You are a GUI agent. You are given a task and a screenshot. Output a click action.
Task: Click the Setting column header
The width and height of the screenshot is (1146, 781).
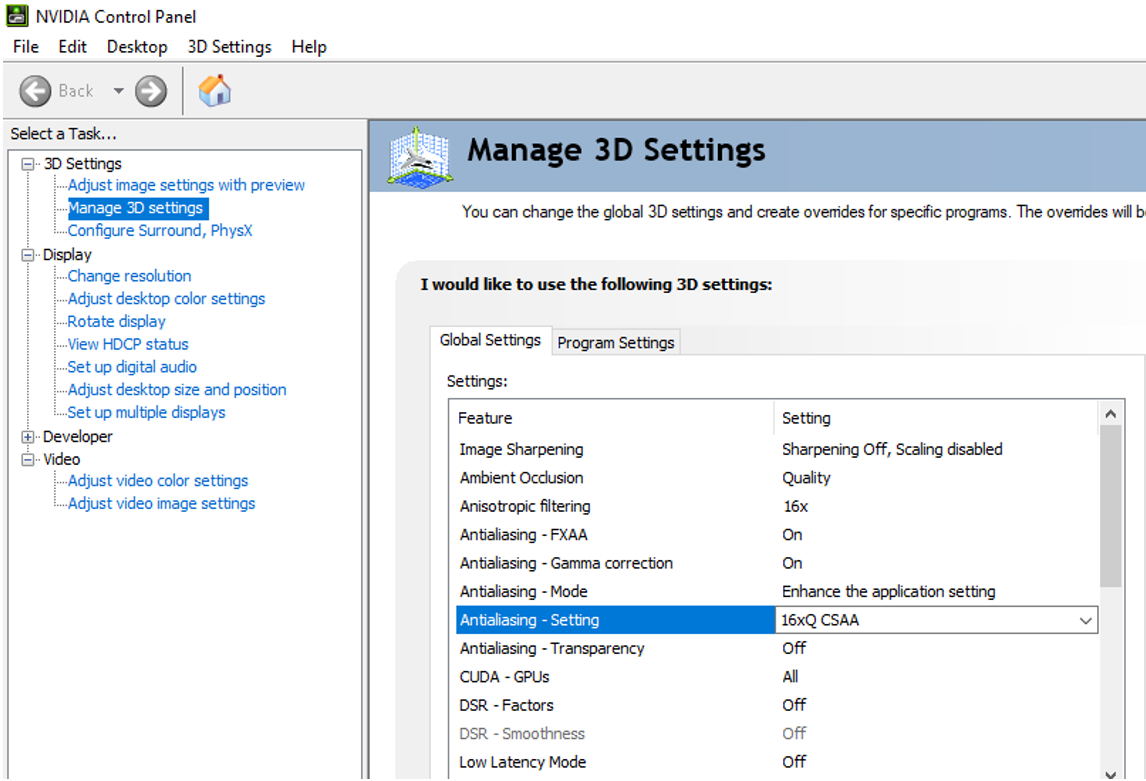coord(936,418)
